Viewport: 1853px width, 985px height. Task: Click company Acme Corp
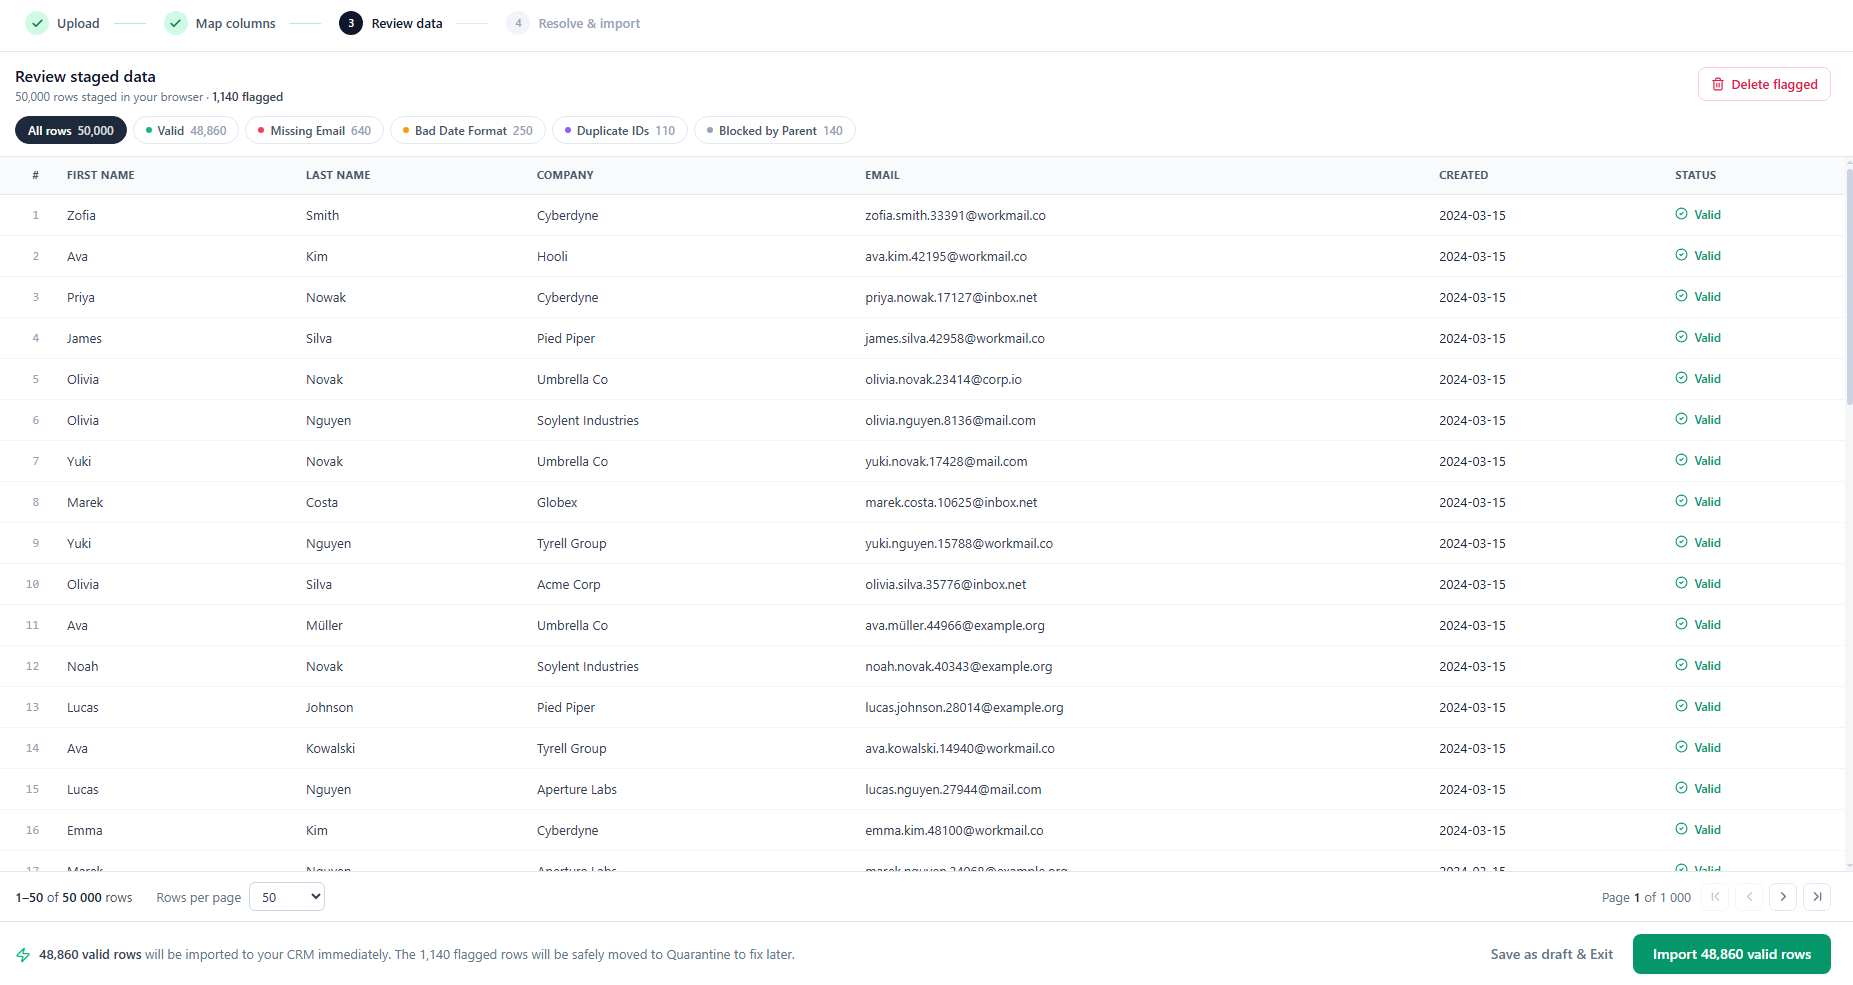[569, 584]
